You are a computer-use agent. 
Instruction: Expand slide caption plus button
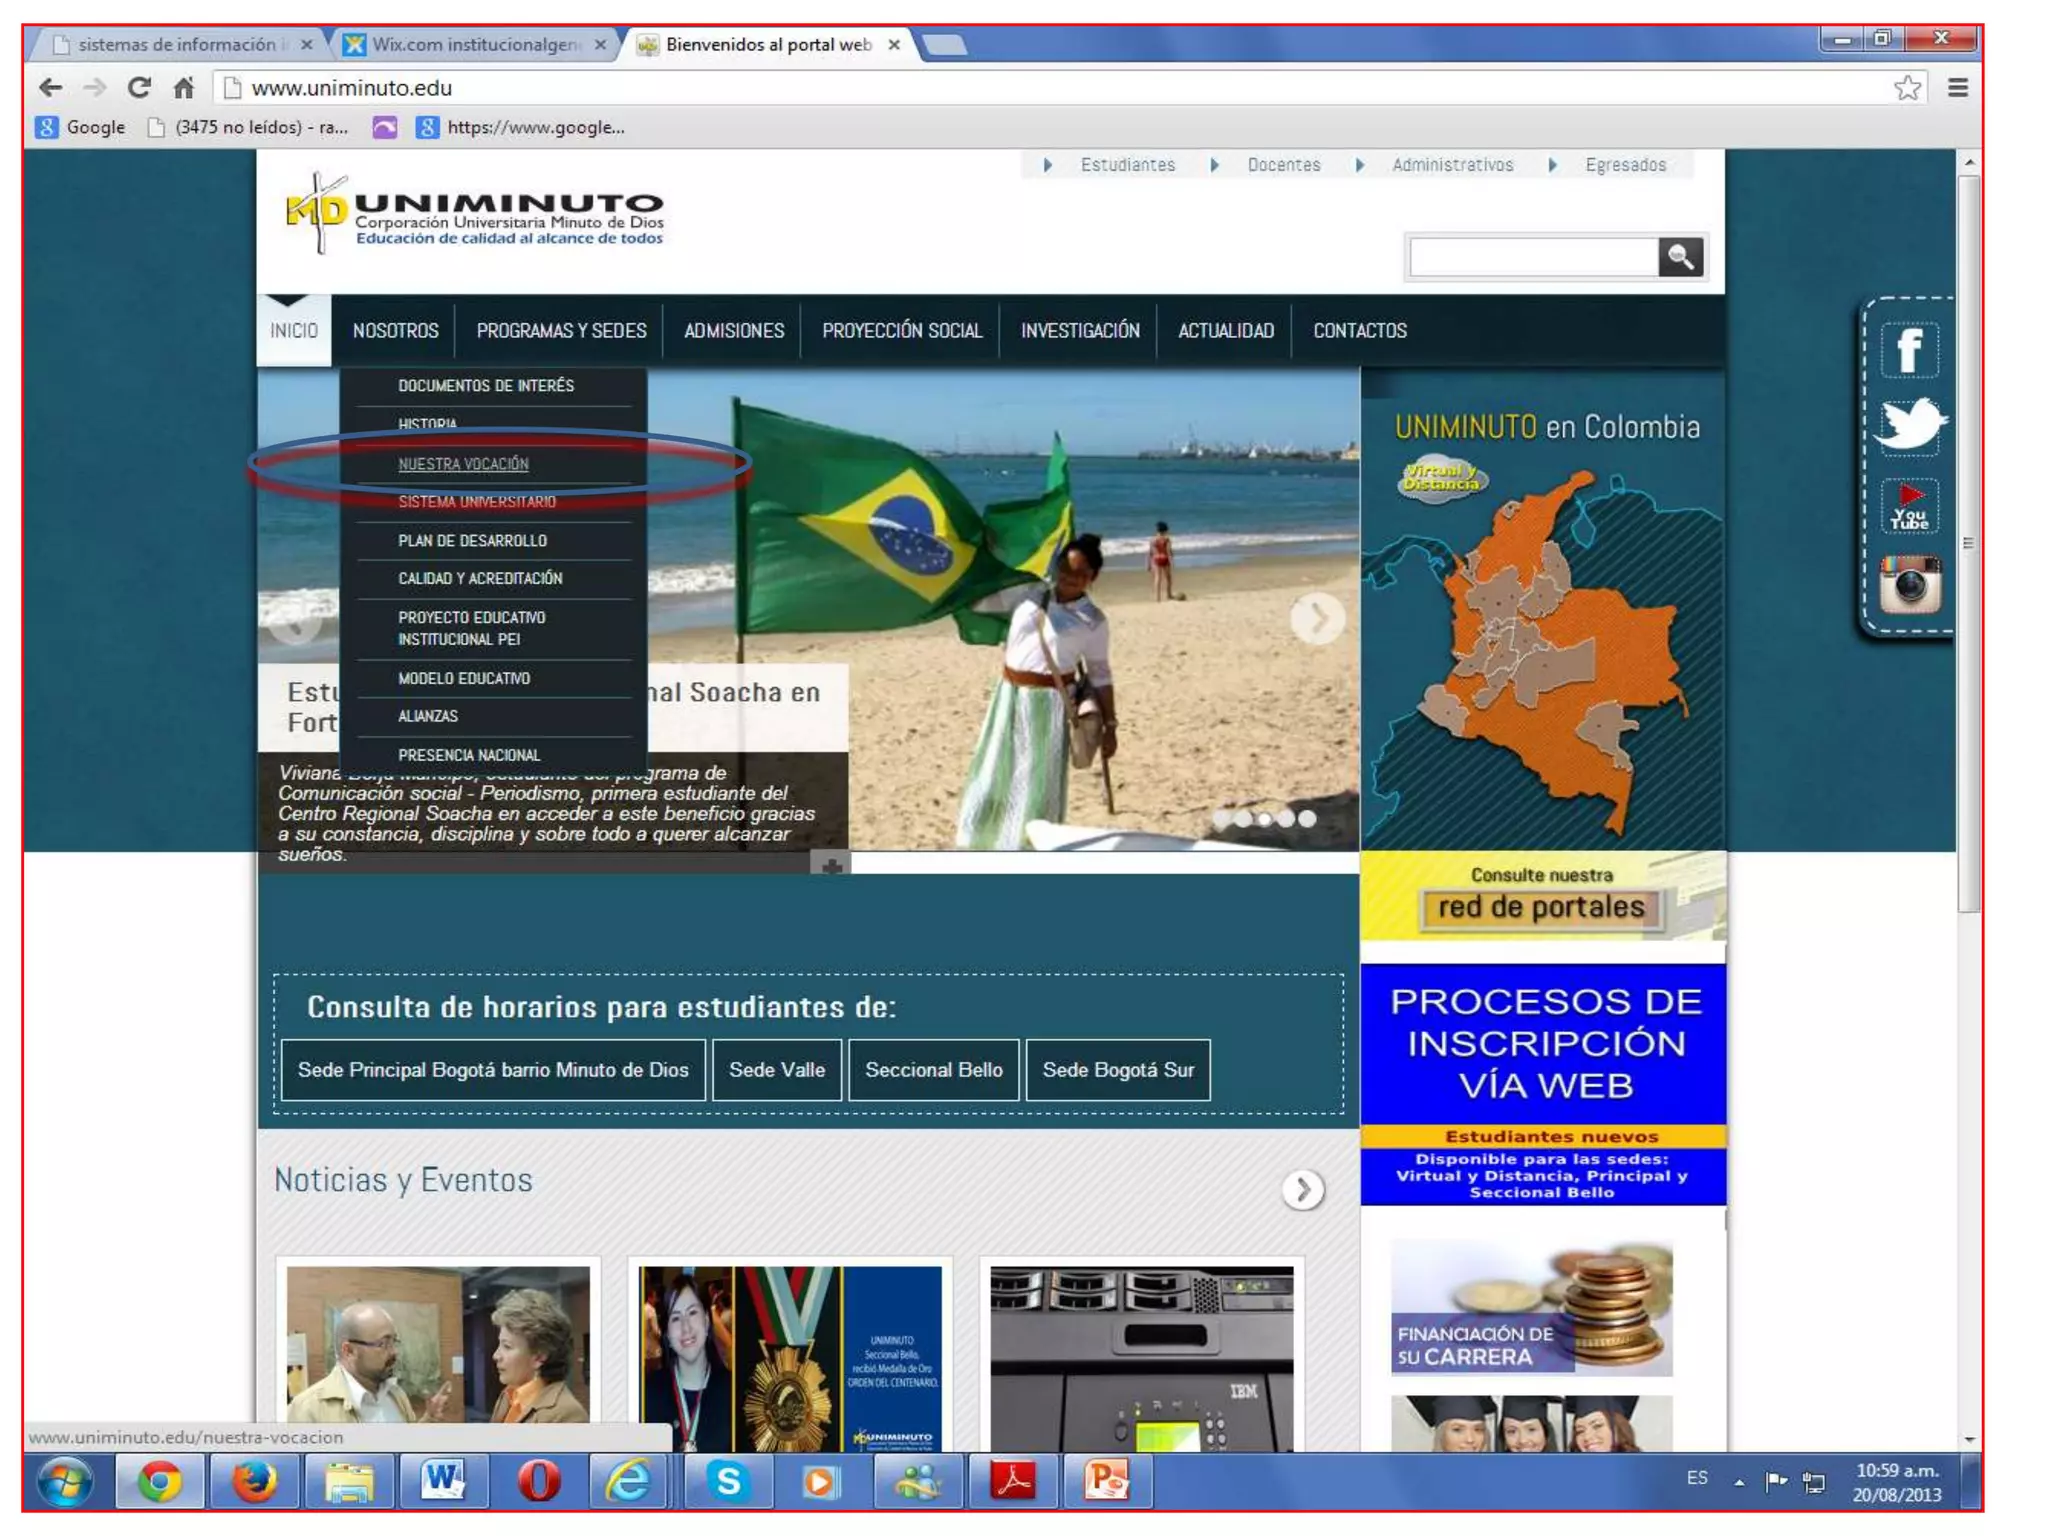[831, 865]
